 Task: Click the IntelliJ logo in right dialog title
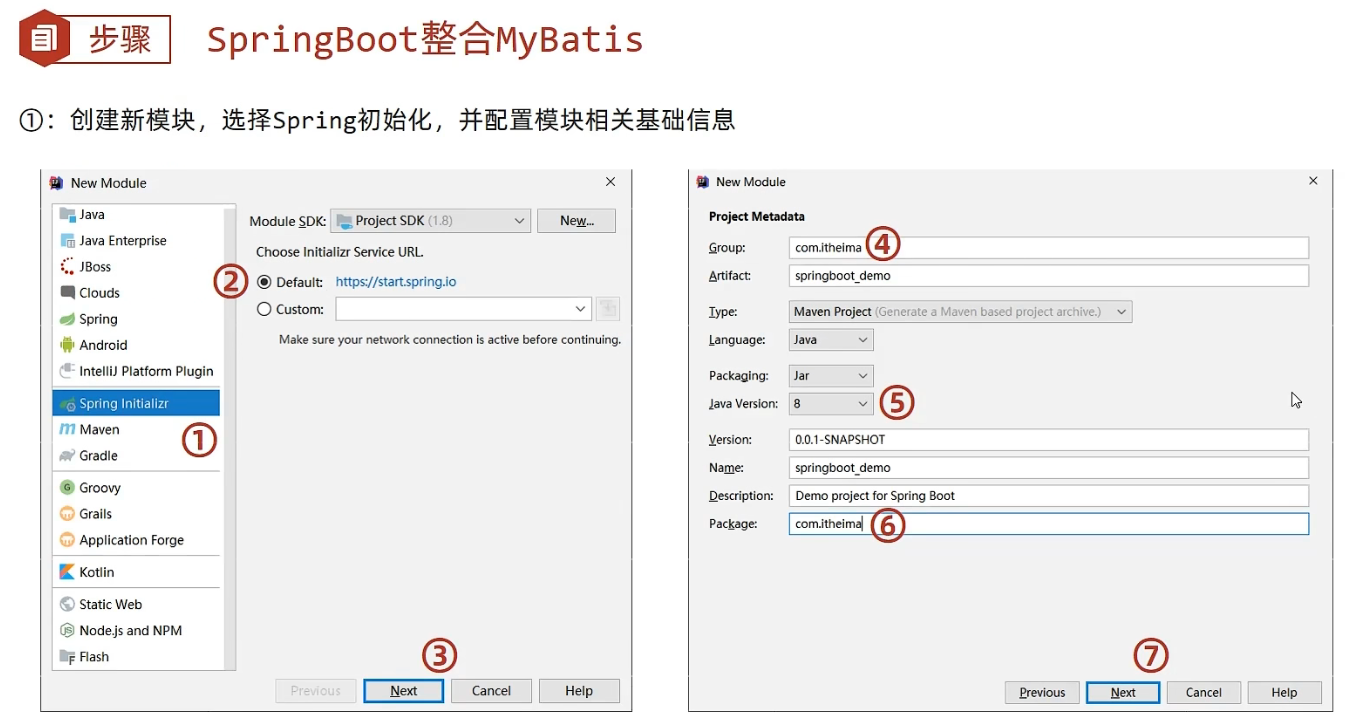pos(701,182)
